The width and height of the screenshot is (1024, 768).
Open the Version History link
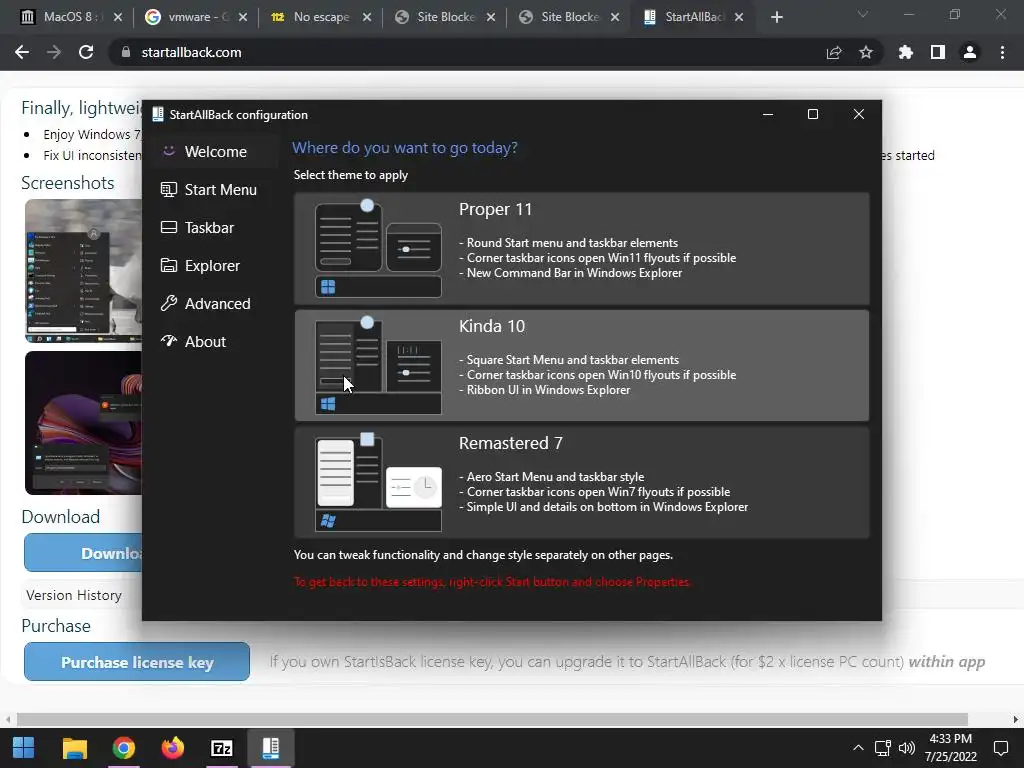(74, 595)
